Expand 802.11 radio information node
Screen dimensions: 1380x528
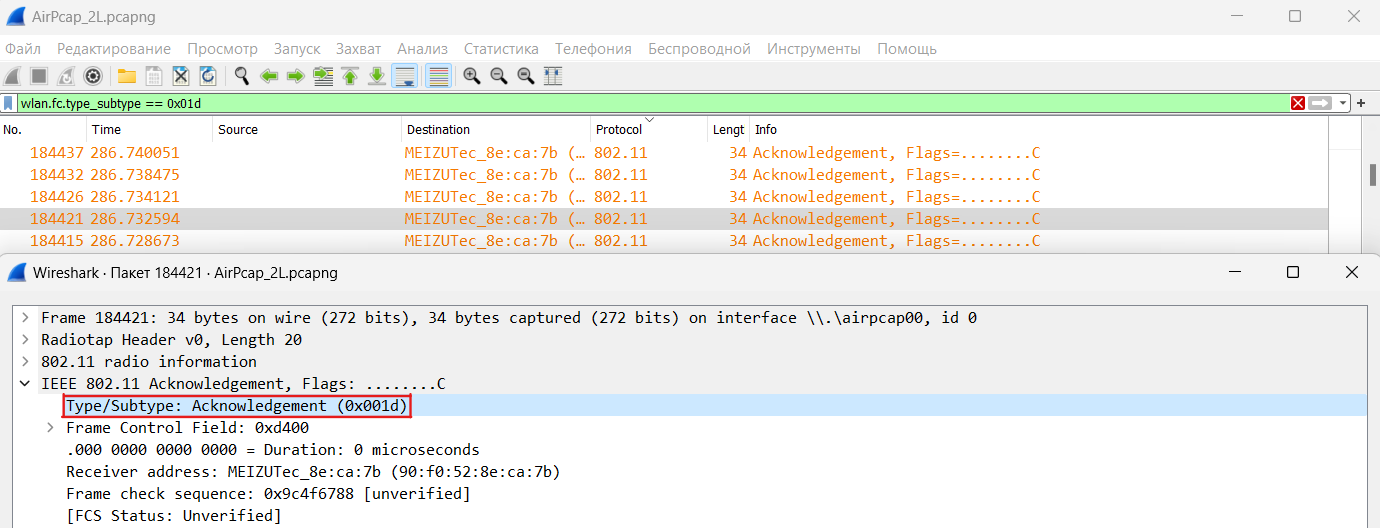[25, 362]
